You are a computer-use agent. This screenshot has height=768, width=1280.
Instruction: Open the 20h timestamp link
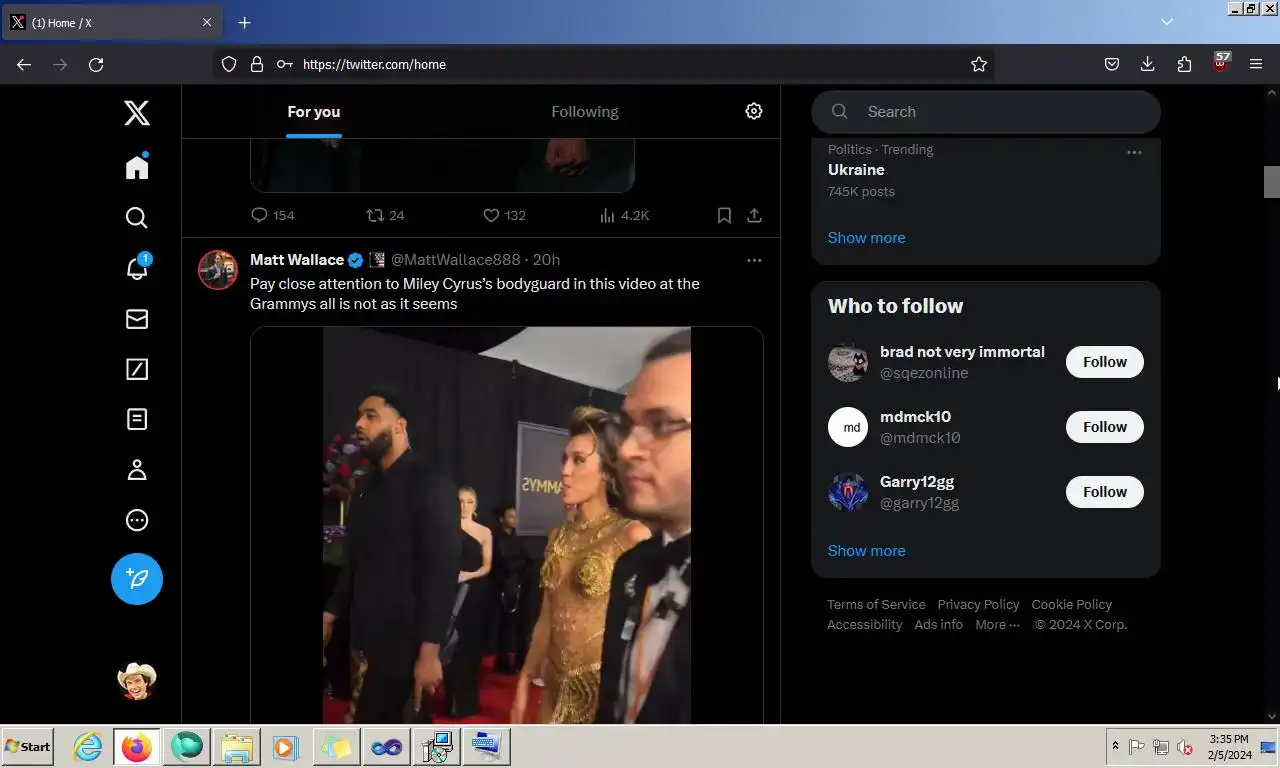click(546, 260)
